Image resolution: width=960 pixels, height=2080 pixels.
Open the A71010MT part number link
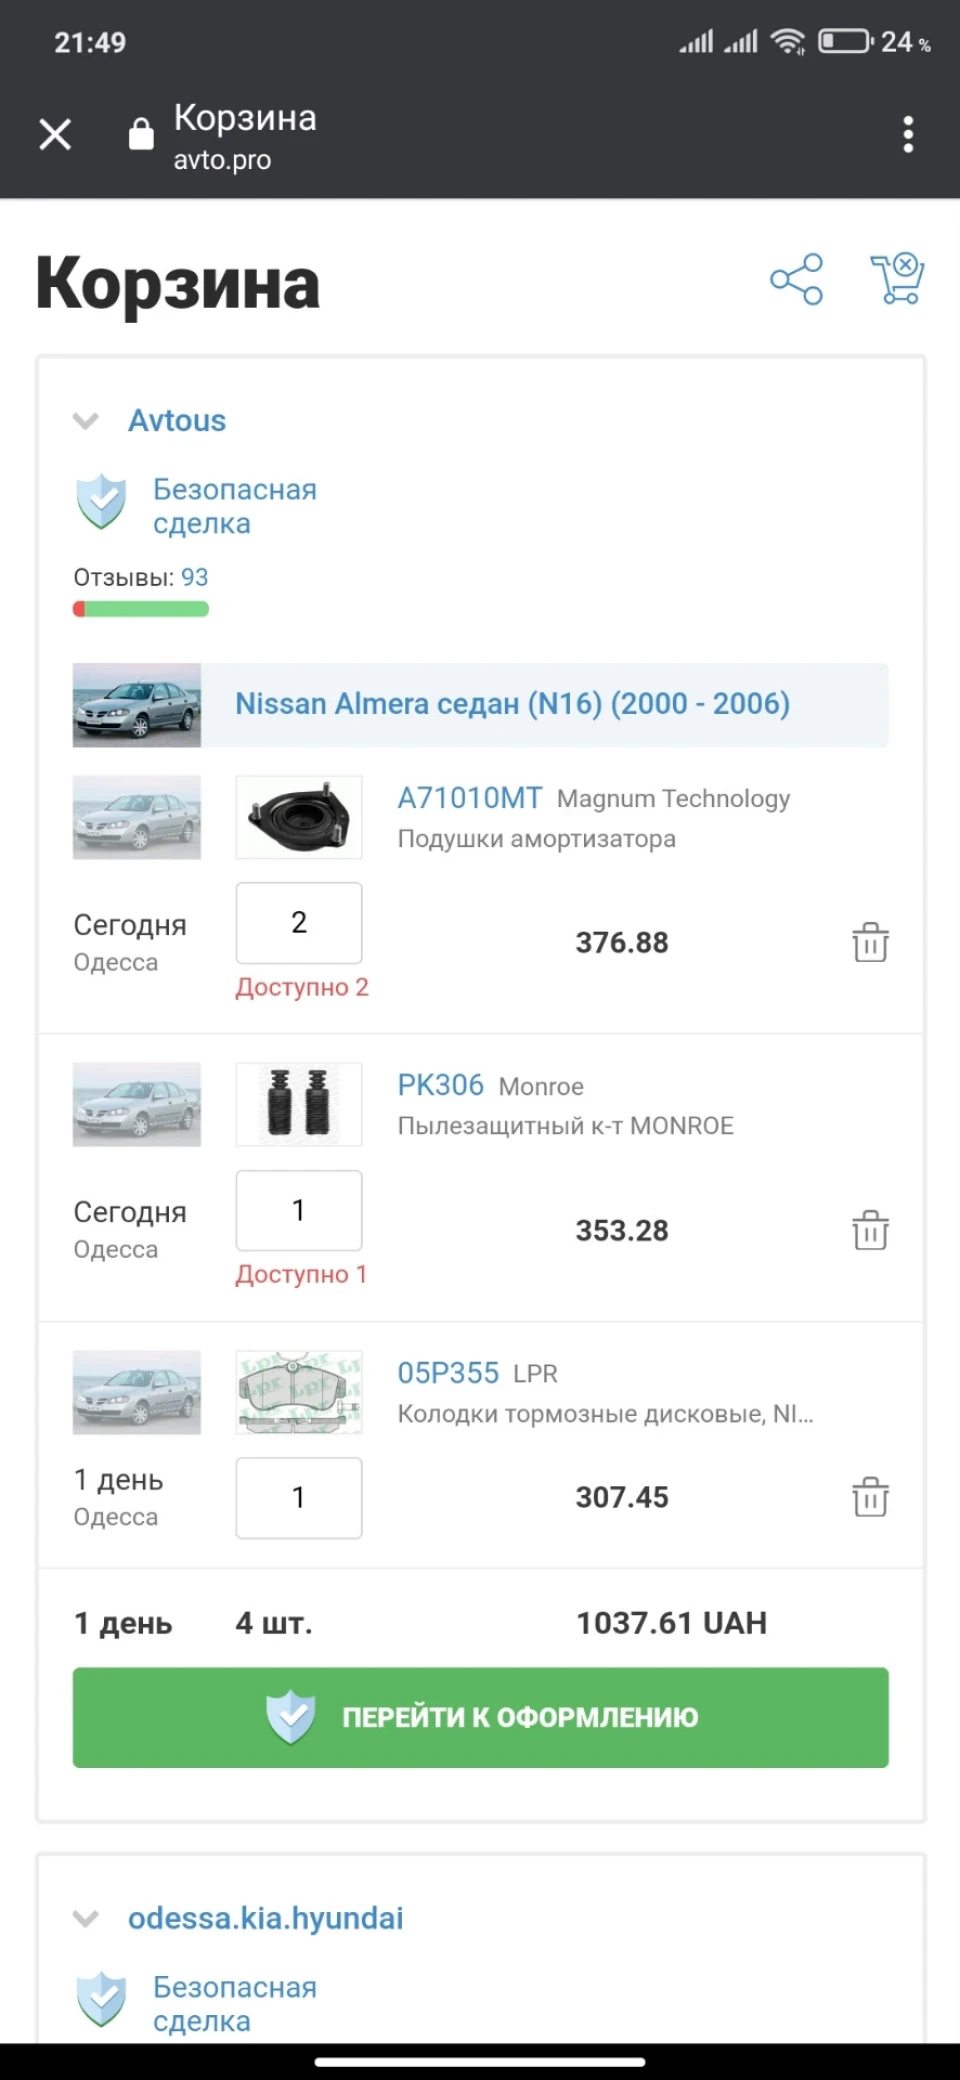point(470,798)
